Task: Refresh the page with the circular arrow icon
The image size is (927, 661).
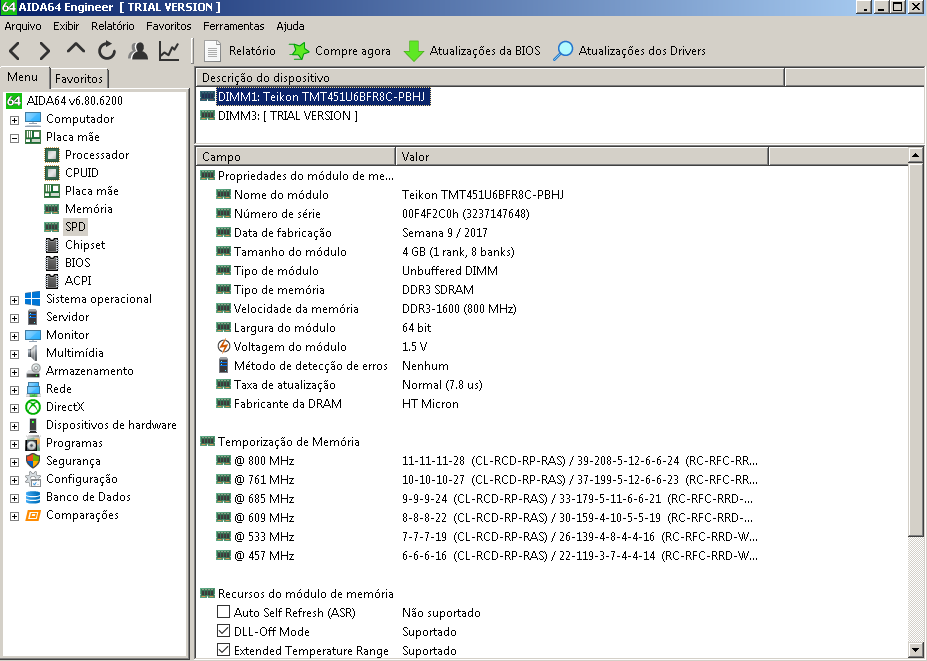Action: (x=107, y=51)
